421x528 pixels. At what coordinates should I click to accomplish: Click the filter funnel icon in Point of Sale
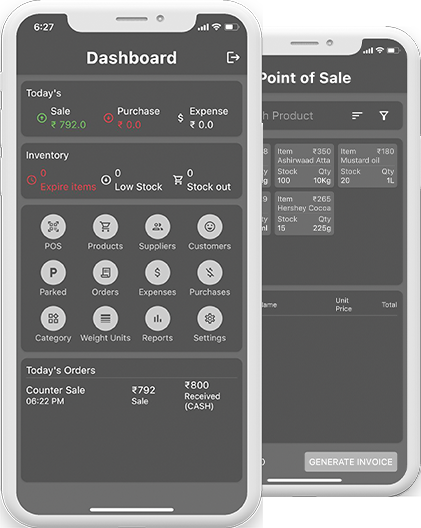(384, 116)
